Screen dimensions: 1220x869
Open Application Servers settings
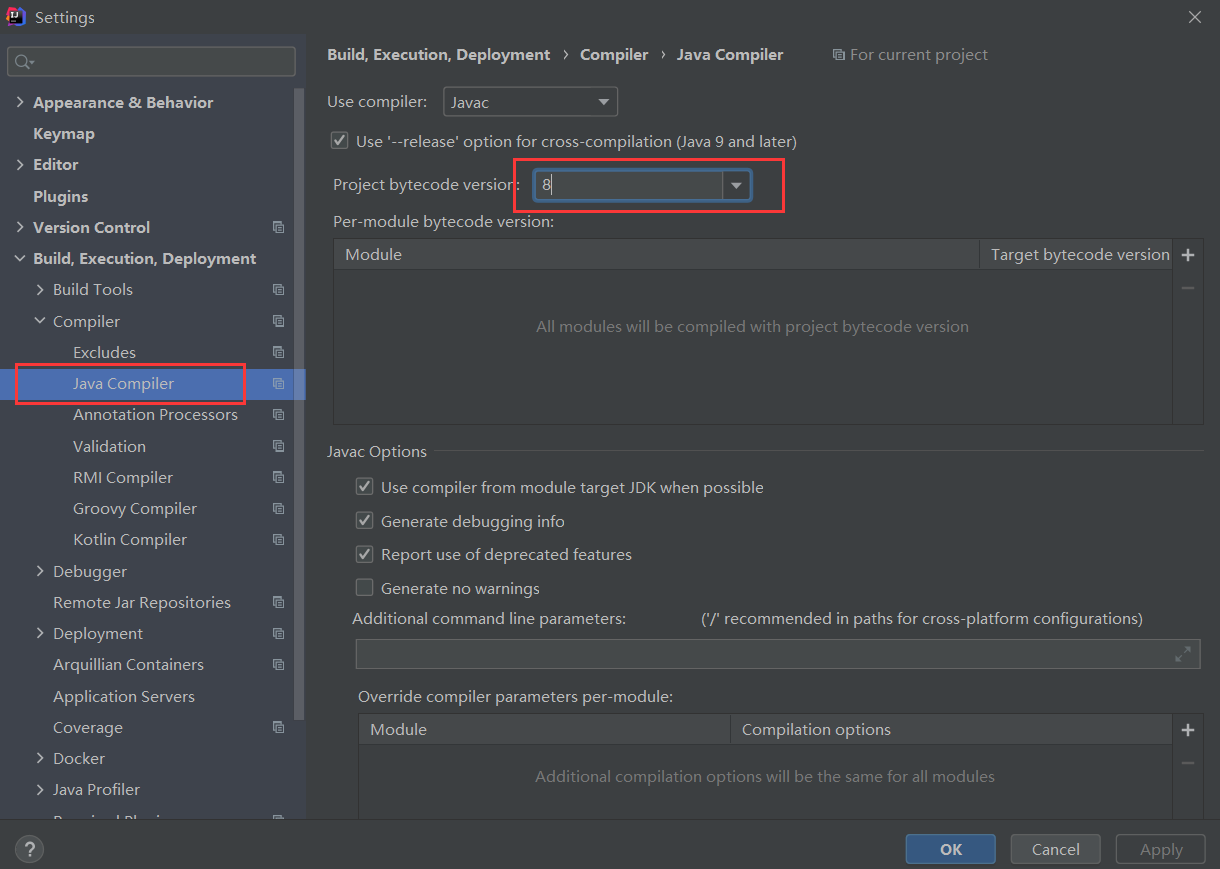[x=124, y=696]
